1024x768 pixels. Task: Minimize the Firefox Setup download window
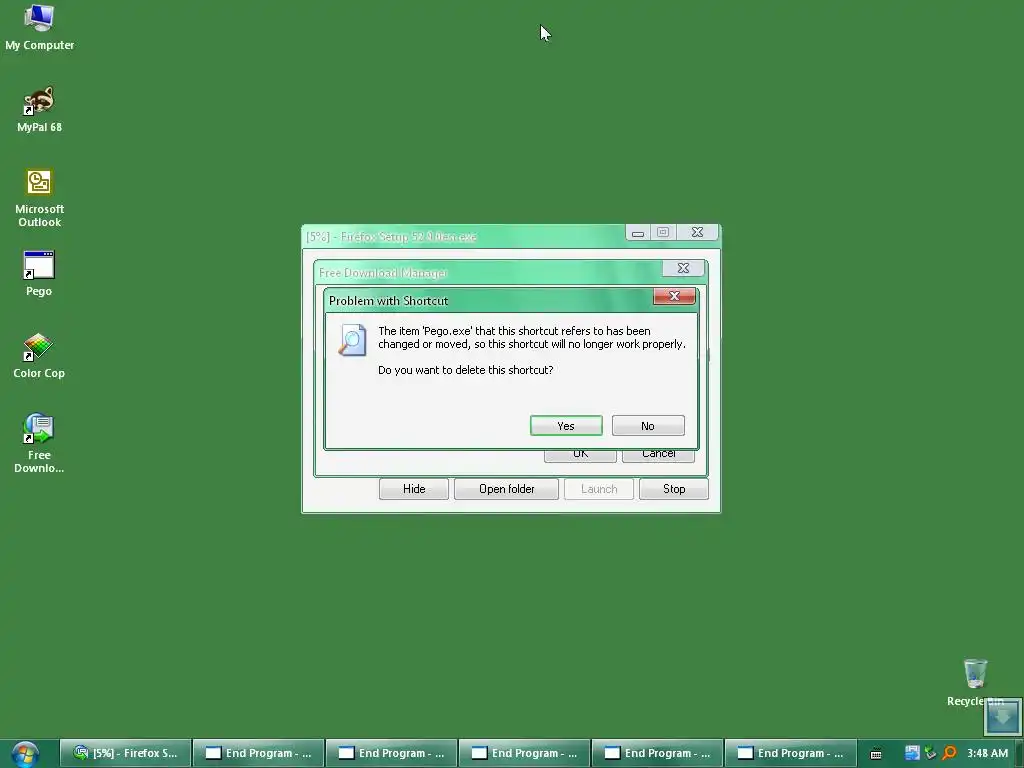click(638, 232)
